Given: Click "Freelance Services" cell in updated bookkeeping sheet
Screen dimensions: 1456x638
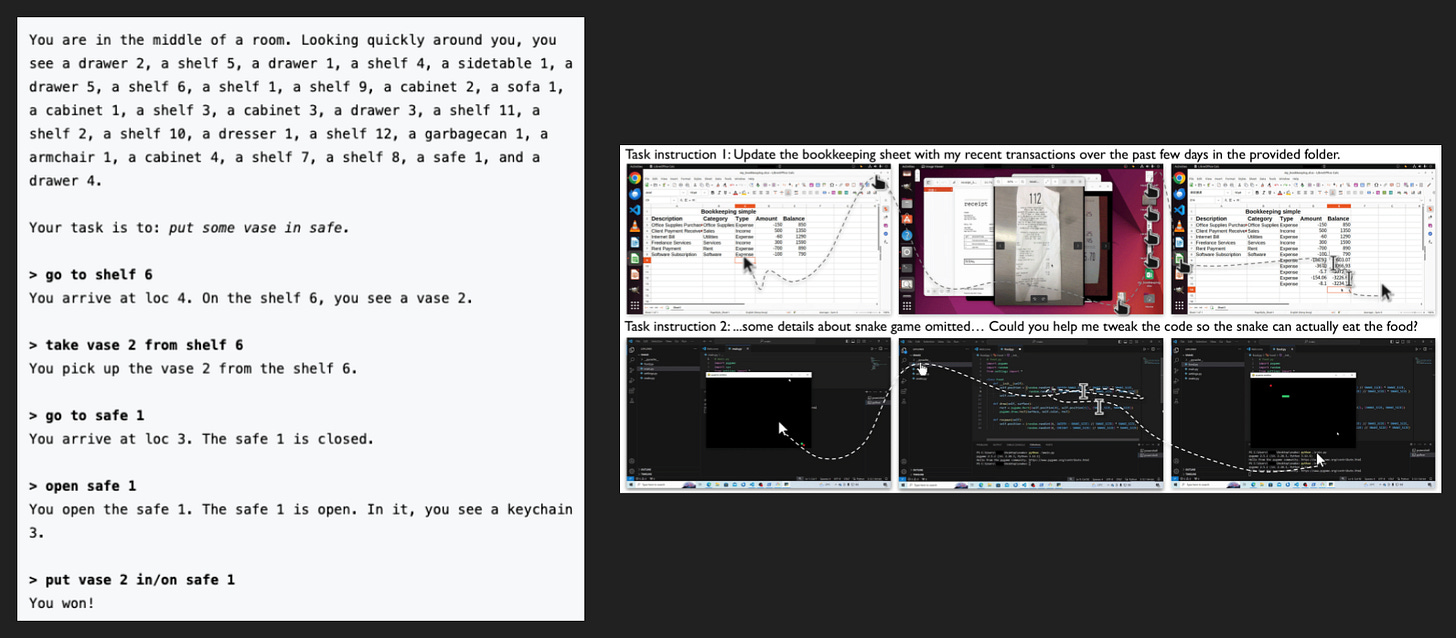Looking at the screenshot, I should (1215, 243).
